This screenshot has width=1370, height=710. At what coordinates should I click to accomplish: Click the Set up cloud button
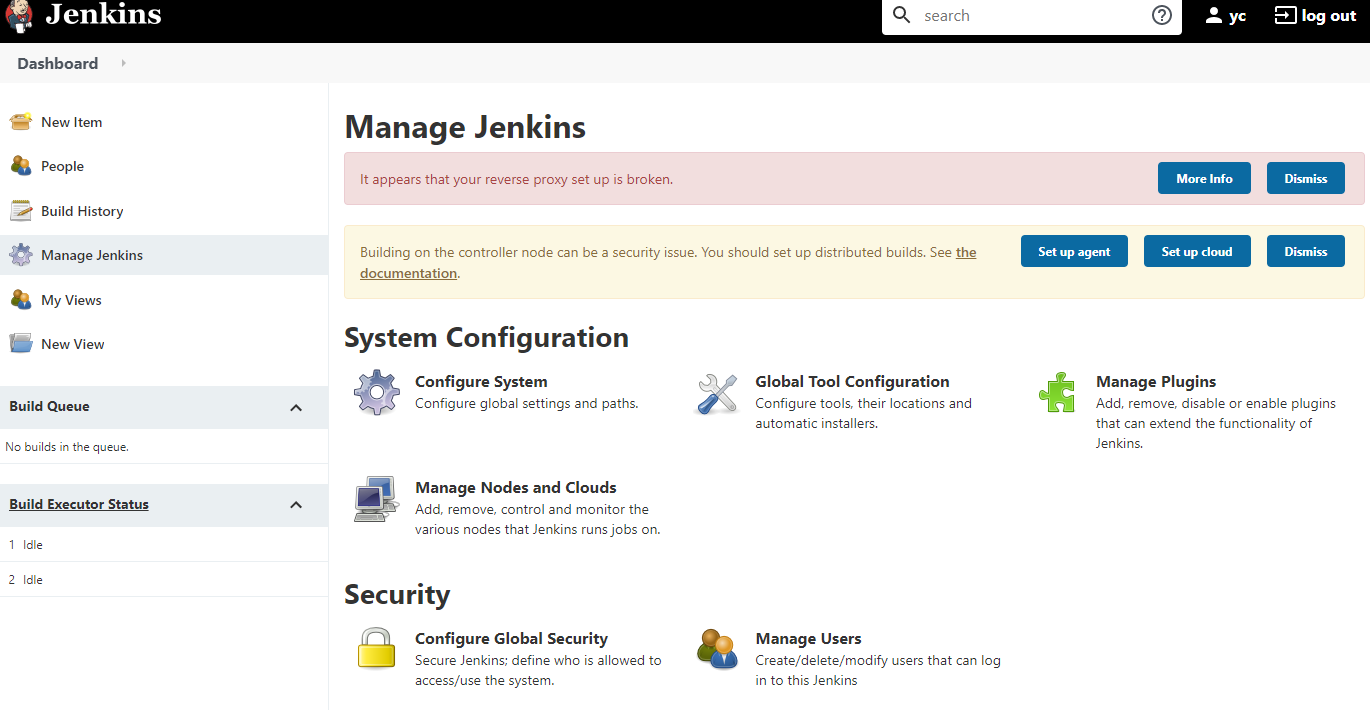pos(1197,251)
